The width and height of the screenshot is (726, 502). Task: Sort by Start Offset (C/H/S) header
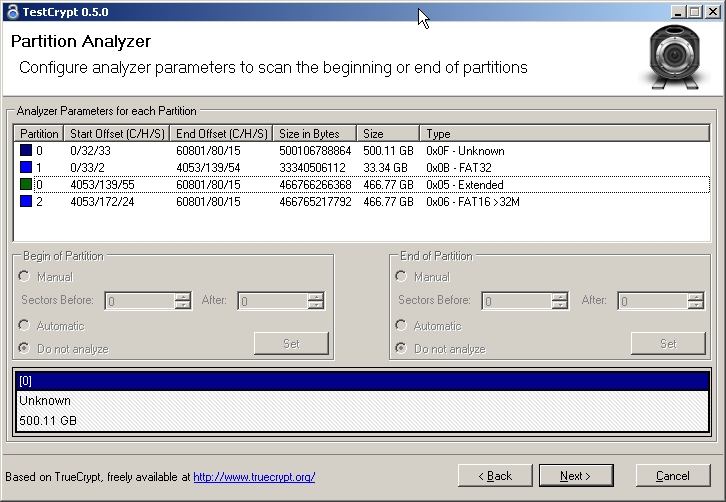117,134
